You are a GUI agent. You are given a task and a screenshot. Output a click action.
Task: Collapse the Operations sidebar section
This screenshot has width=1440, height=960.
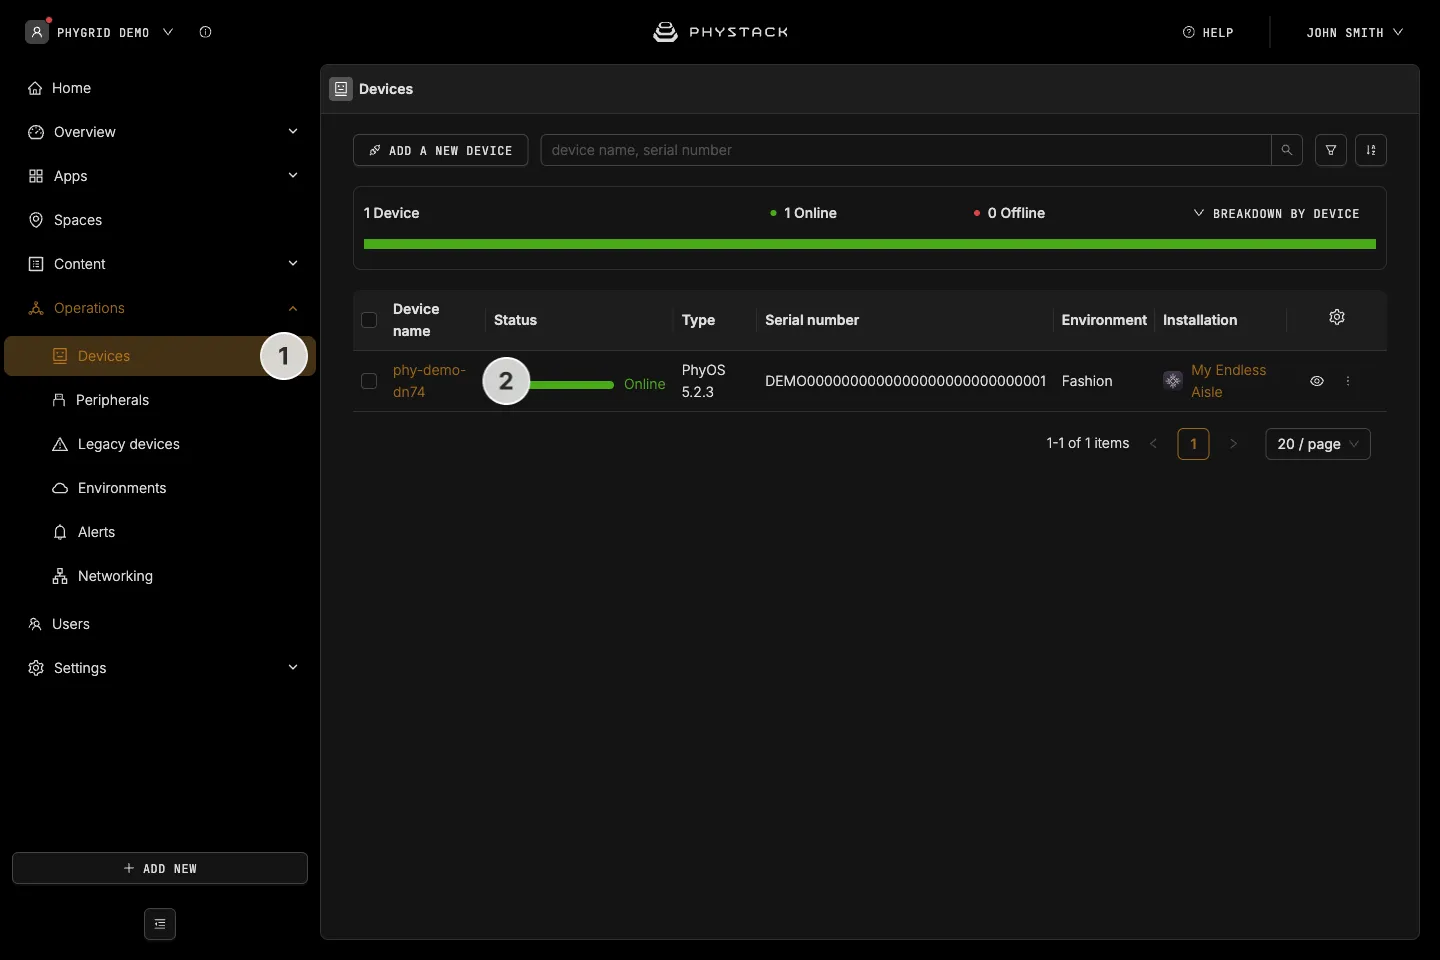tap(160, 308)
